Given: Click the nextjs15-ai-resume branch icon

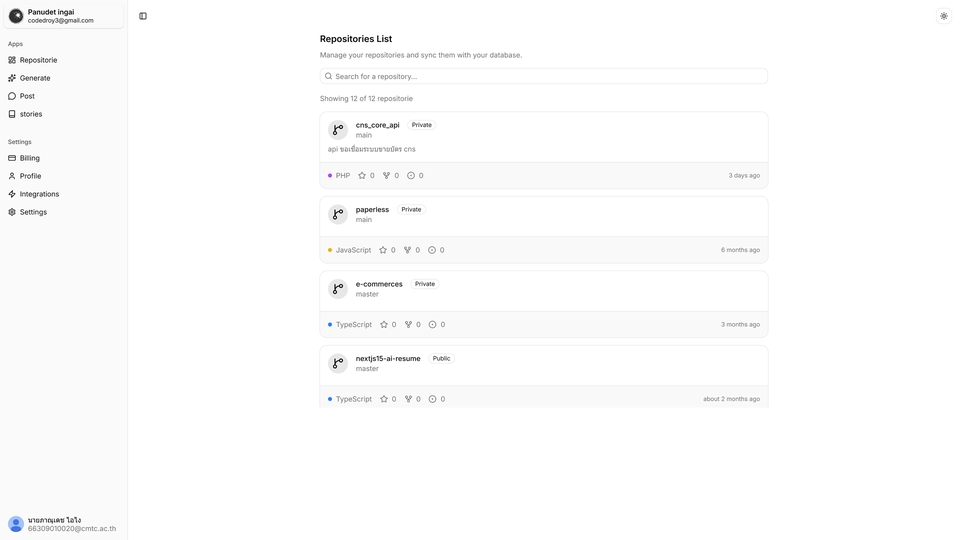Looking at the screenshot, I should pos(338,363).
